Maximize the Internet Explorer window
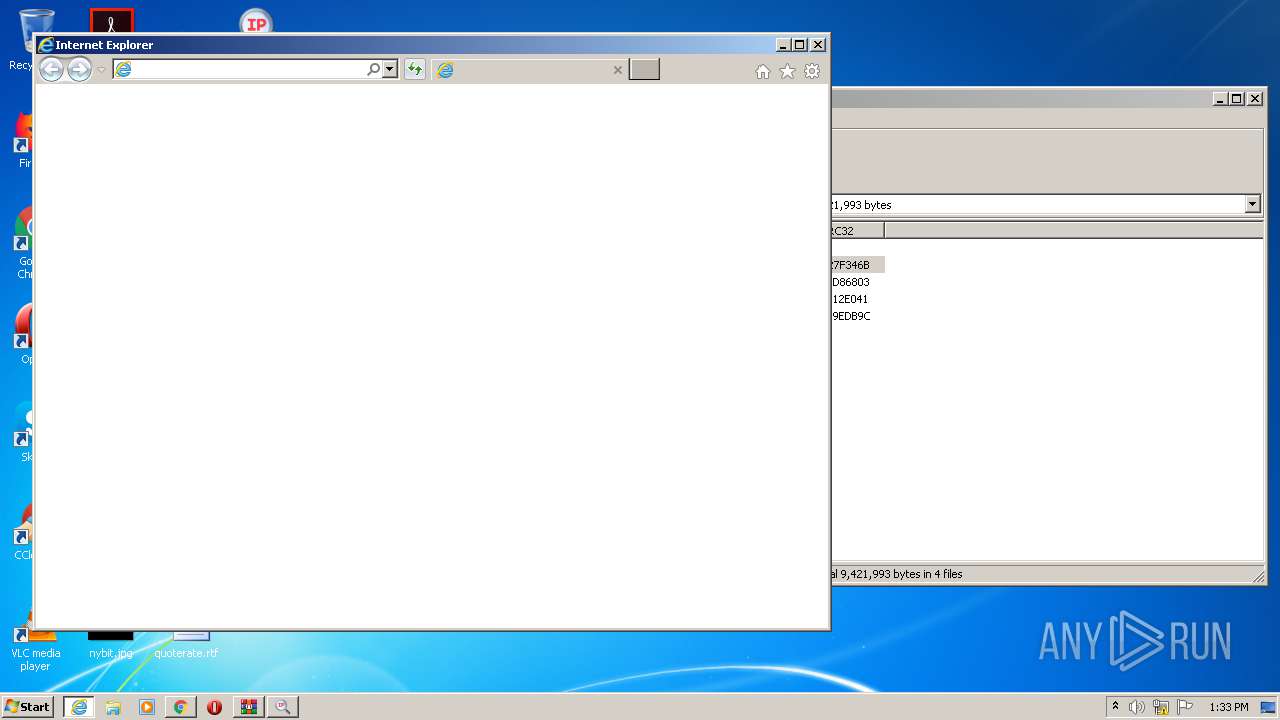The height and width of the screenshot is (720, 1280). [800, 44]
